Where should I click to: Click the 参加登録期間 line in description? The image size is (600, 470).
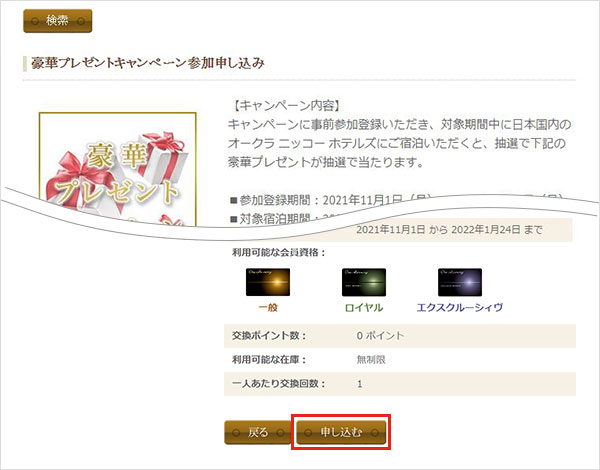[396, 200]
